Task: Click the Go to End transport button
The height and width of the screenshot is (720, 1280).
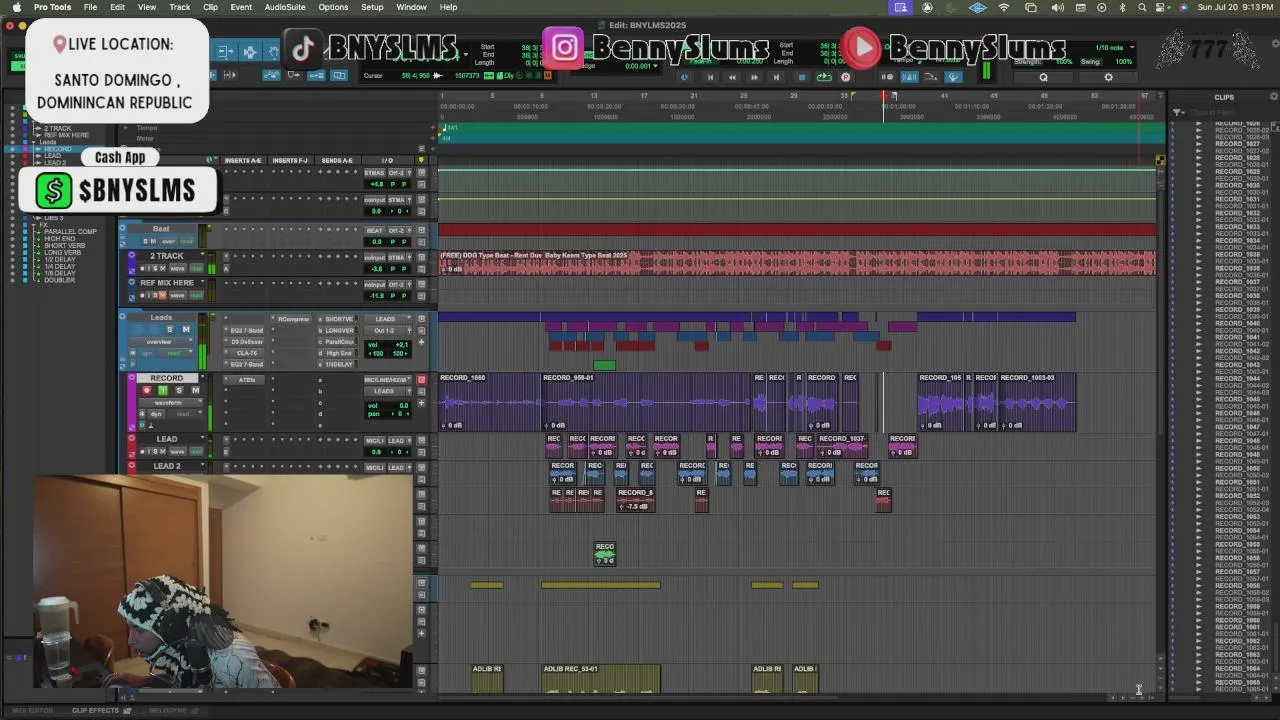Action: [x=776, y=77]
